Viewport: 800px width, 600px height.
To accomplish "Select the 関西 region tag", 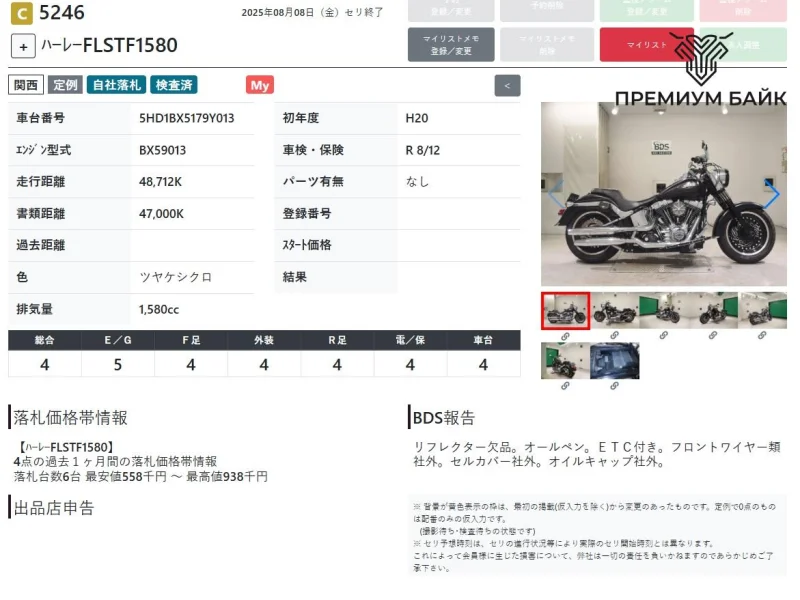I will 26,85.
